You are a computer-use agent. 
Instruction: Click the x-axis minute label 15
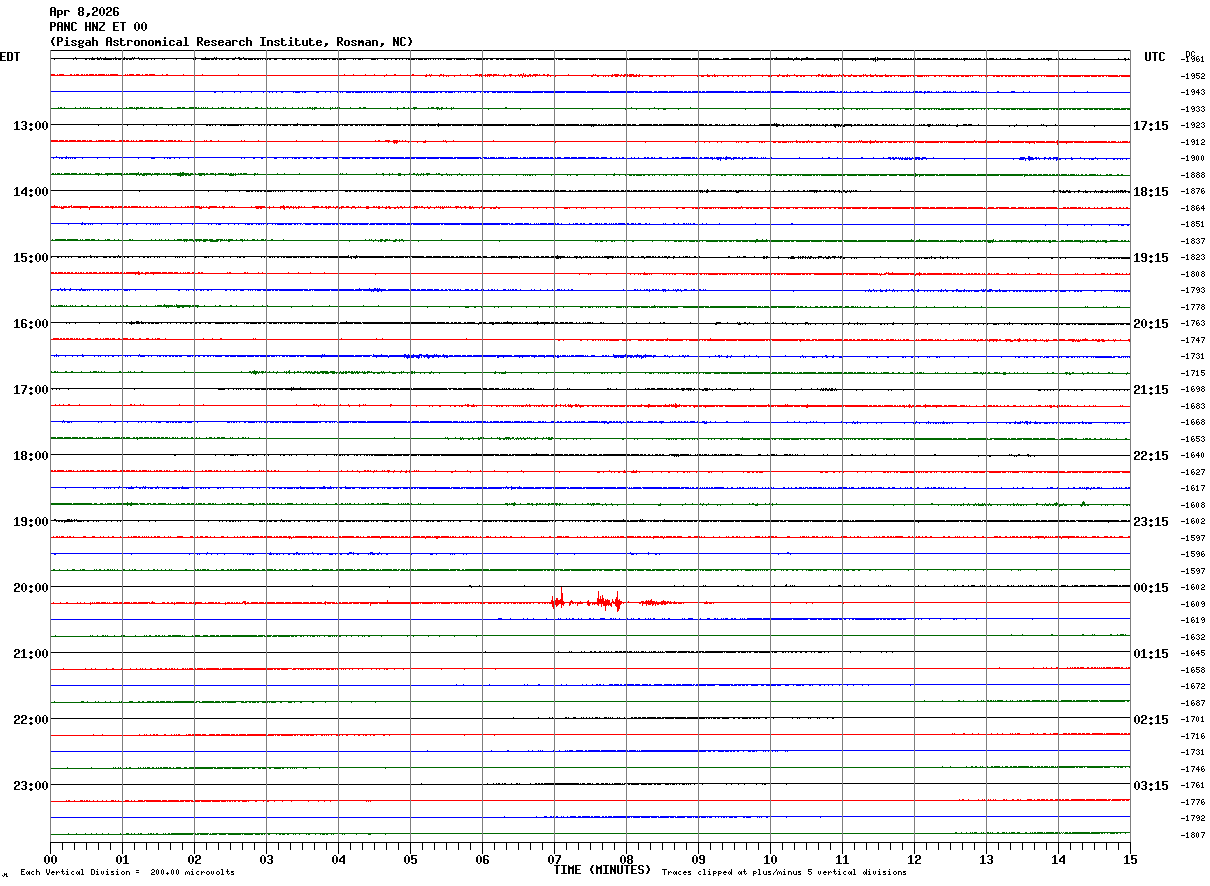tap(1130, 860)
